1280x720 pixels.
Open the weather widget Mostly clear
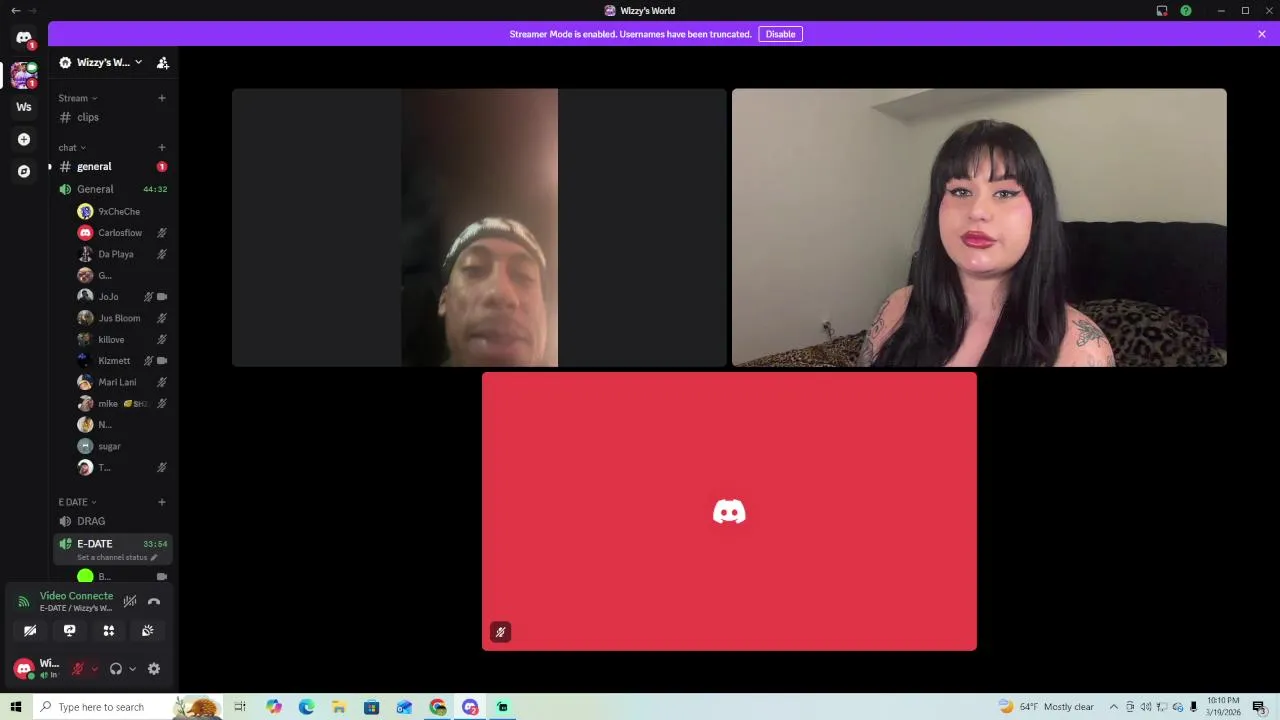(1046, 707)
